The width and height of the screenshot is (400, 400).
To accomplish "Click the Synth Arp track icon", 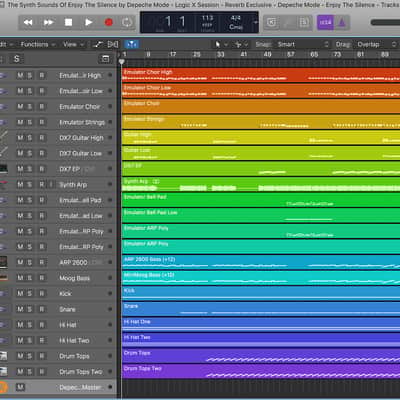I will pos(4,184).
